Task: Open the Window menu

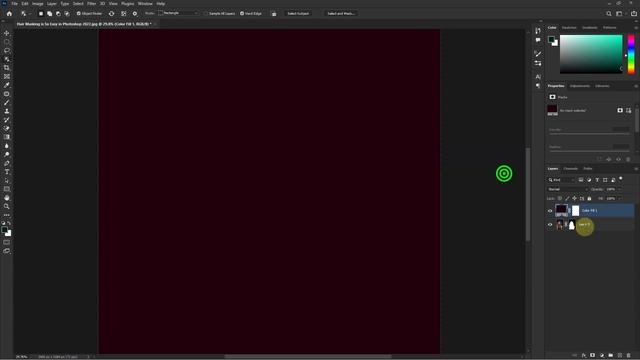Action: [145, 4]
